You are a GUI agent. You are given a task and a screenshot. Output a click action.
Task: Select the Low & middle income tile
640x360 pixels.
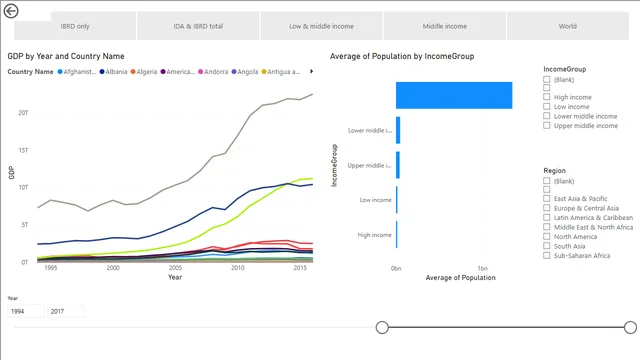[x=322, y=26]
